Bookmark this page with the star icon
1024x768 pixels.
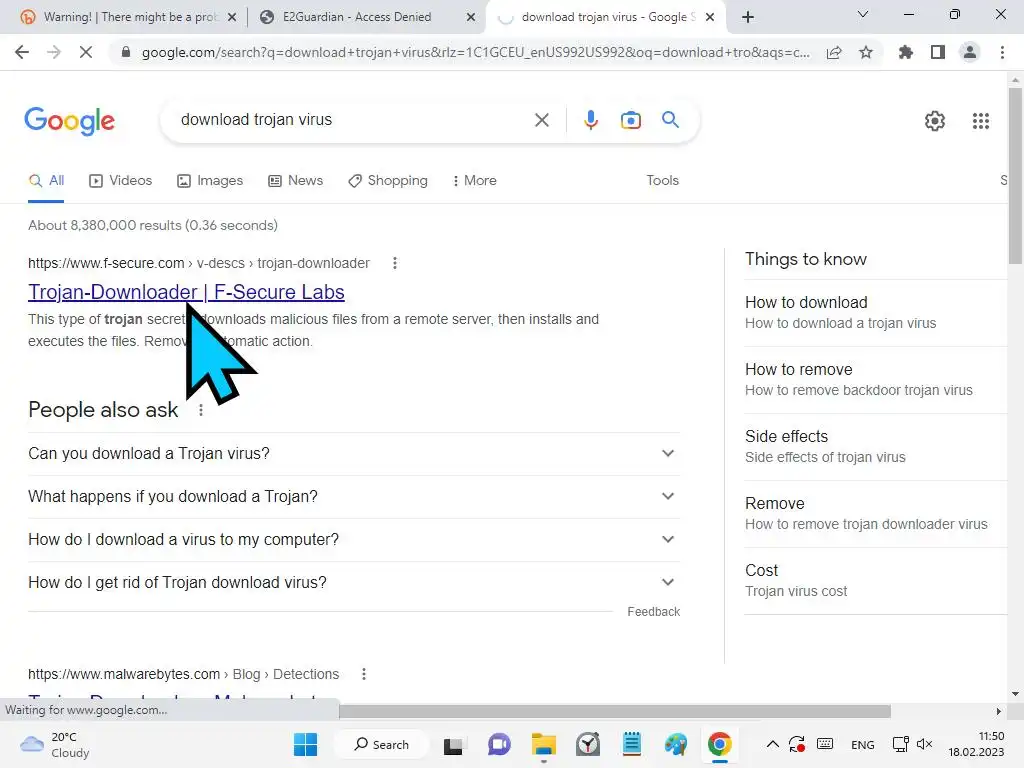(x=866, y=52)
